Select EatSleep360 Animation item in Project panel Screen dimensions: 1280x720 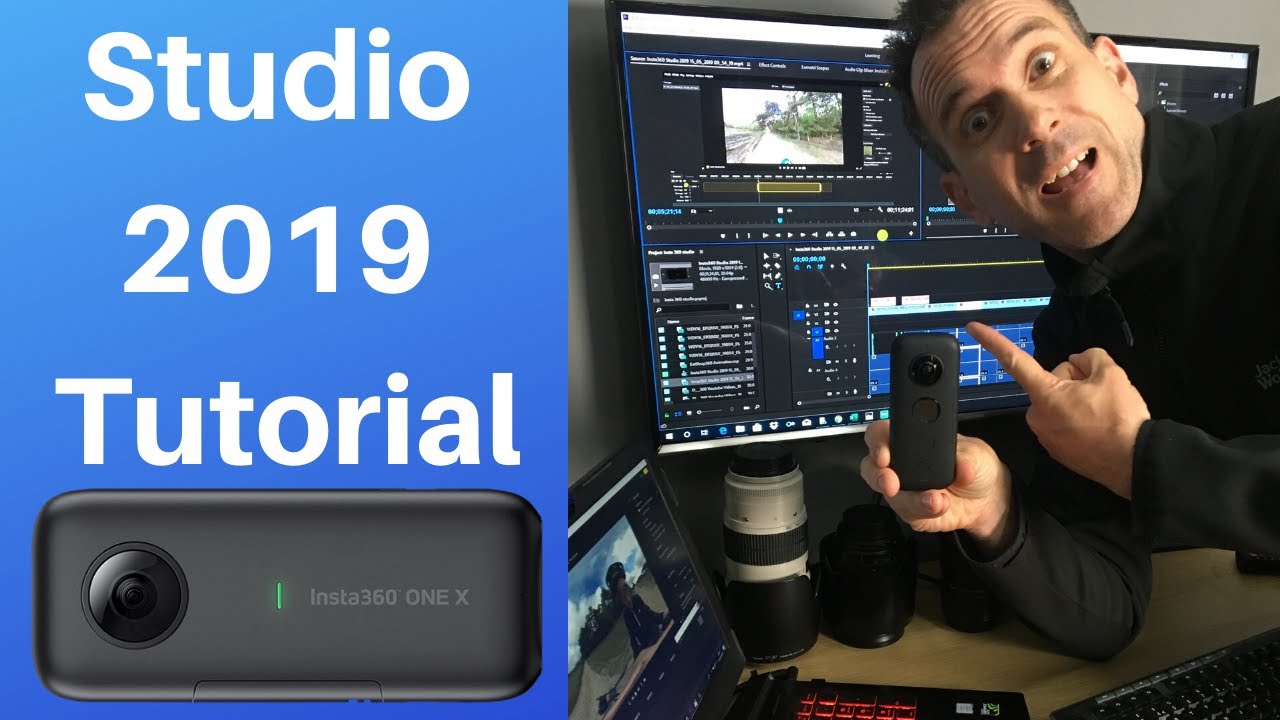[714, 362]
